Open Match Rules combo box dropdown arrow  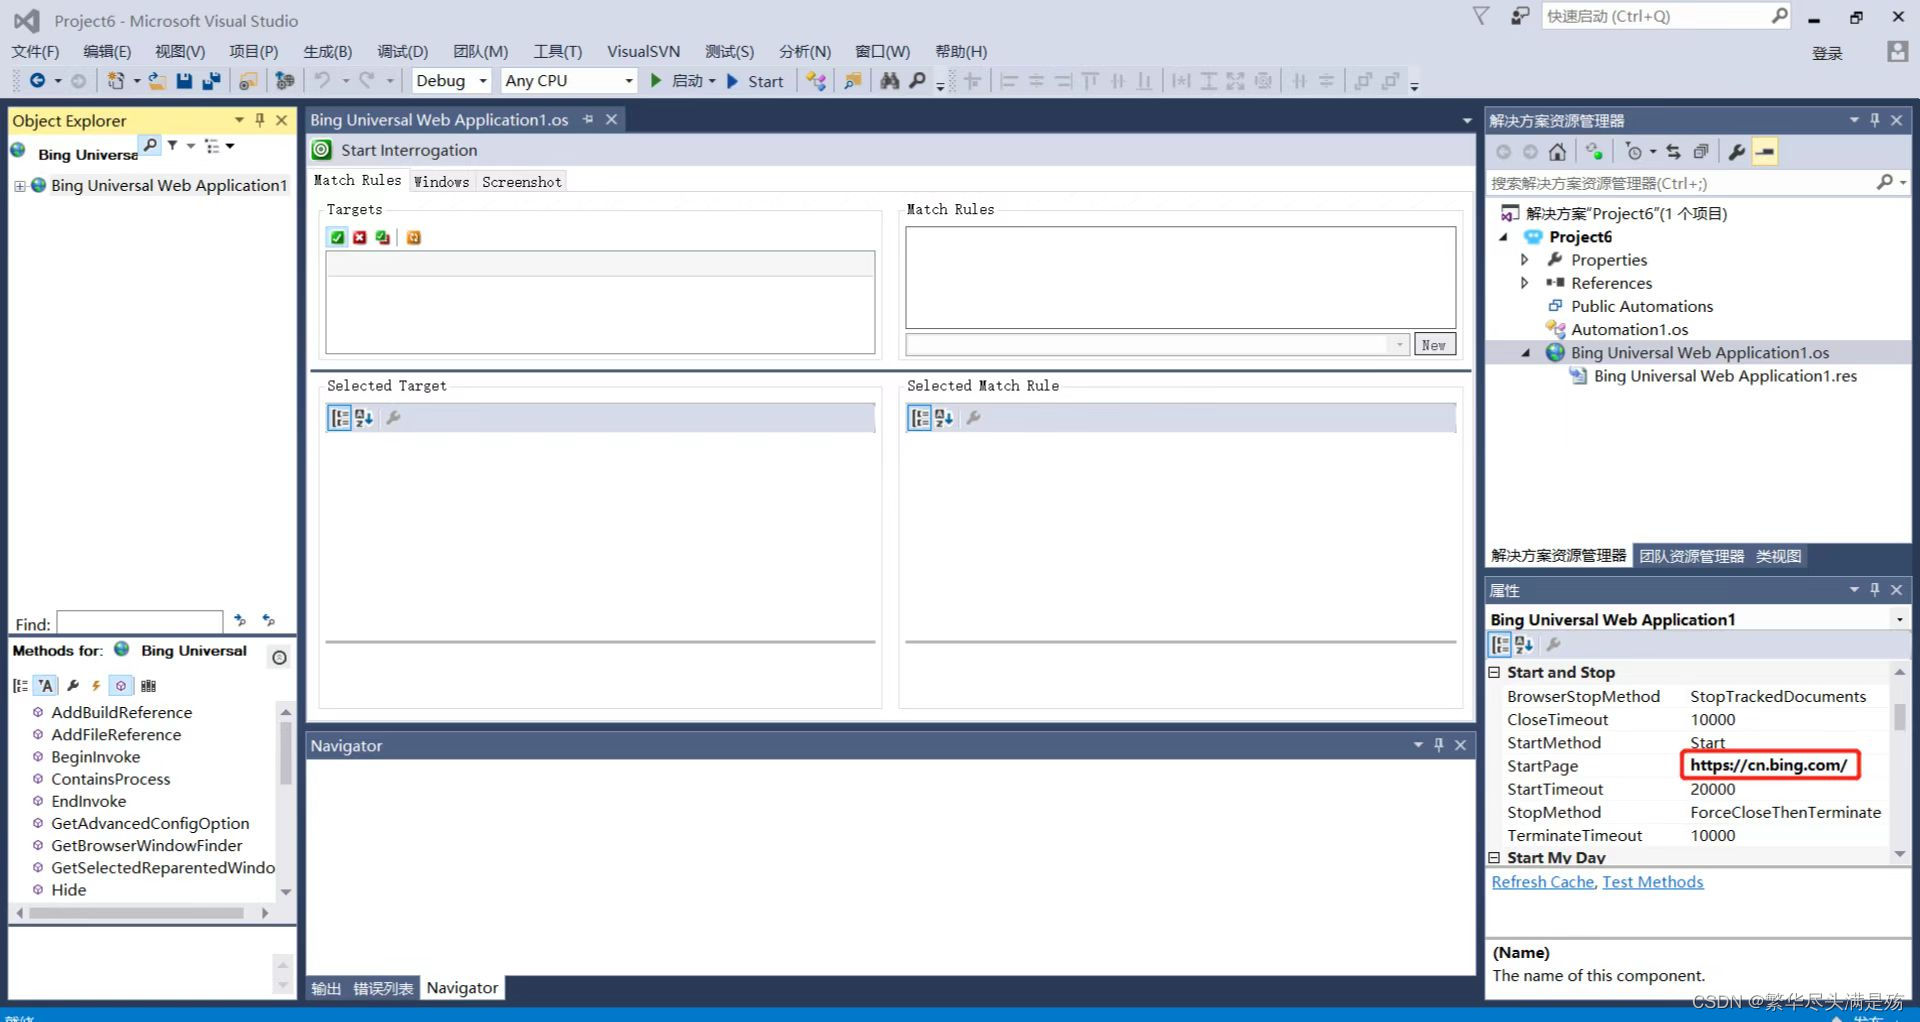(1399, 345)
